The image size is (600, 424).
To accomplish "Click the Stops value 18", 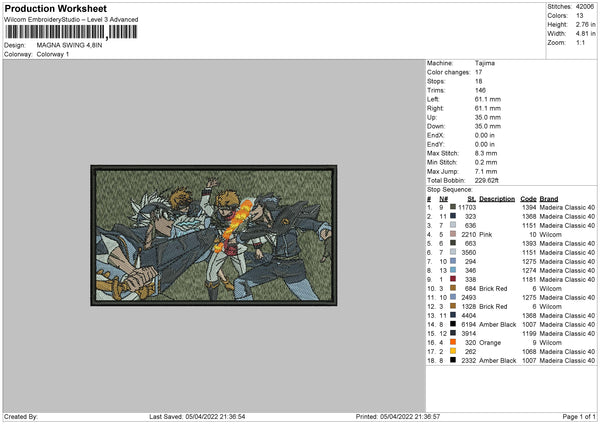I will 478,81.
